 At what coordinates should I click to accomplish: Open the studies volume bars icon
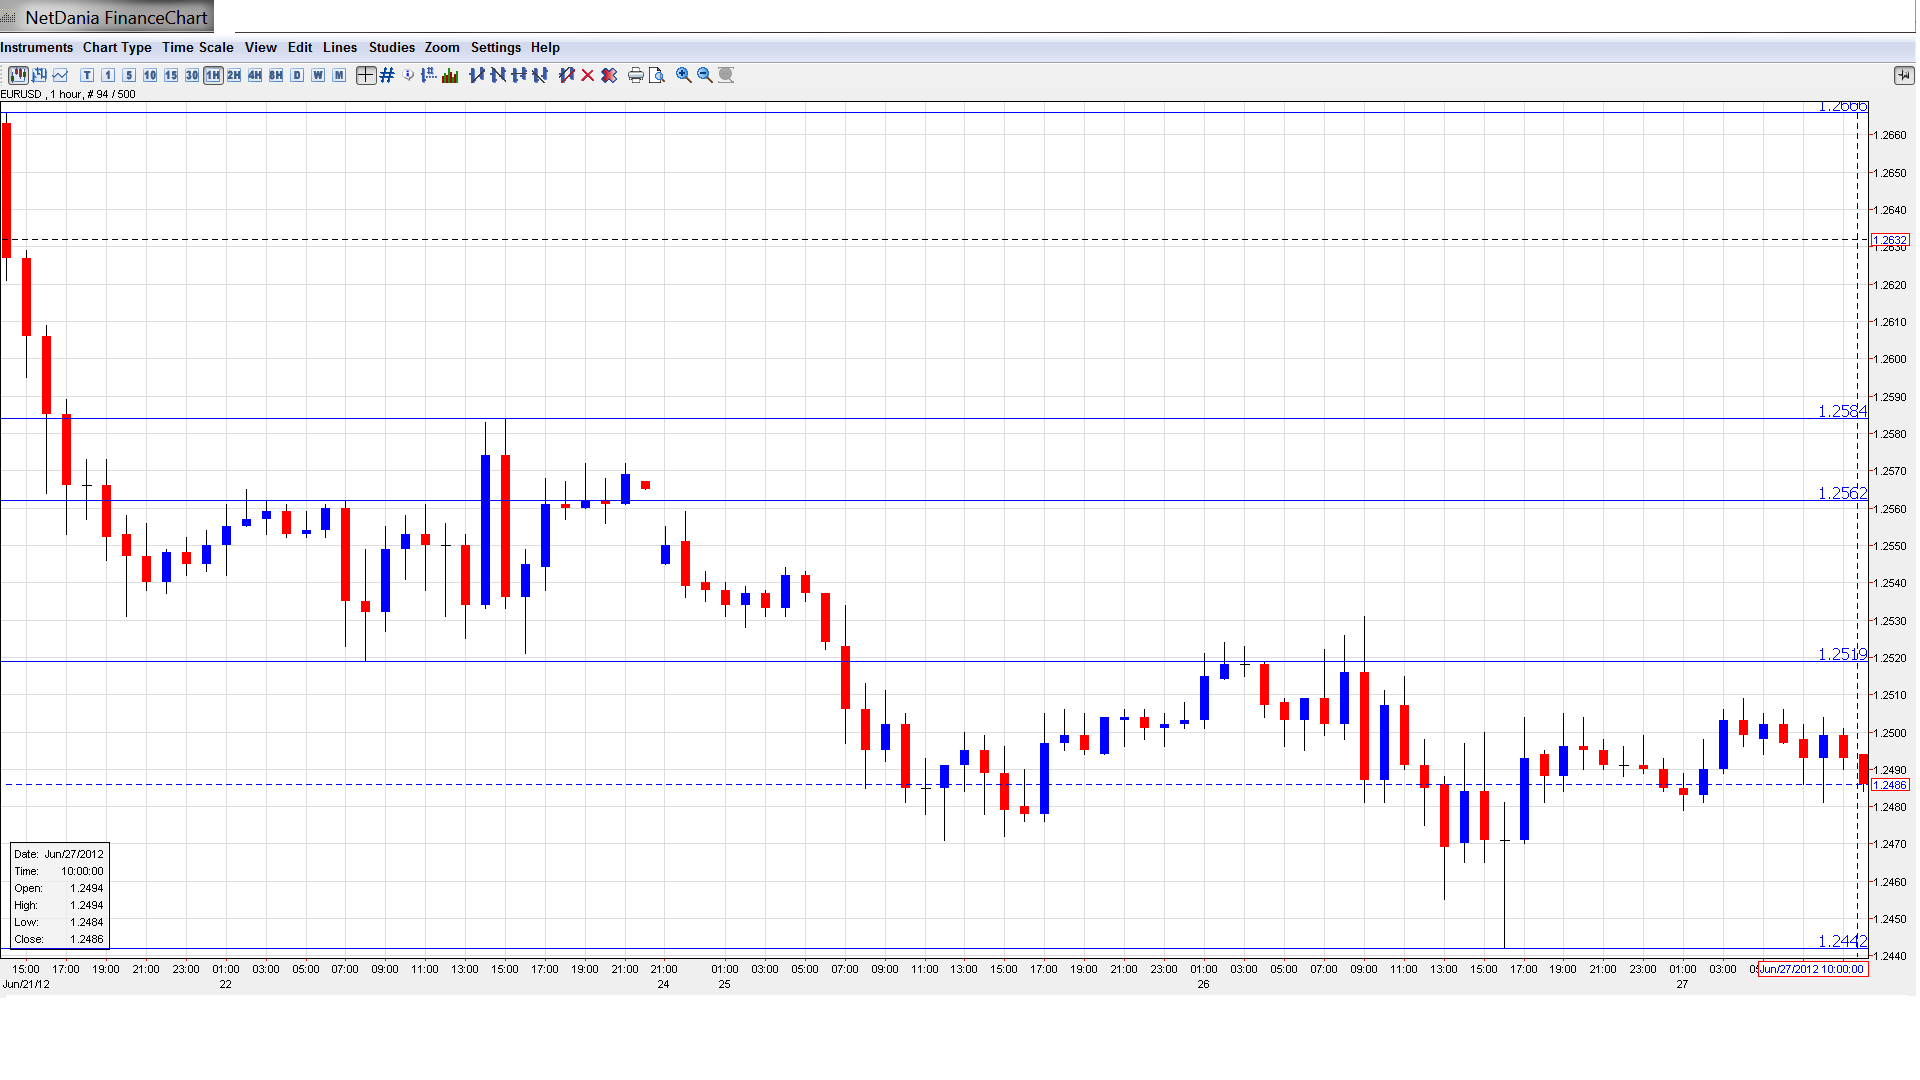click(450, 75)
